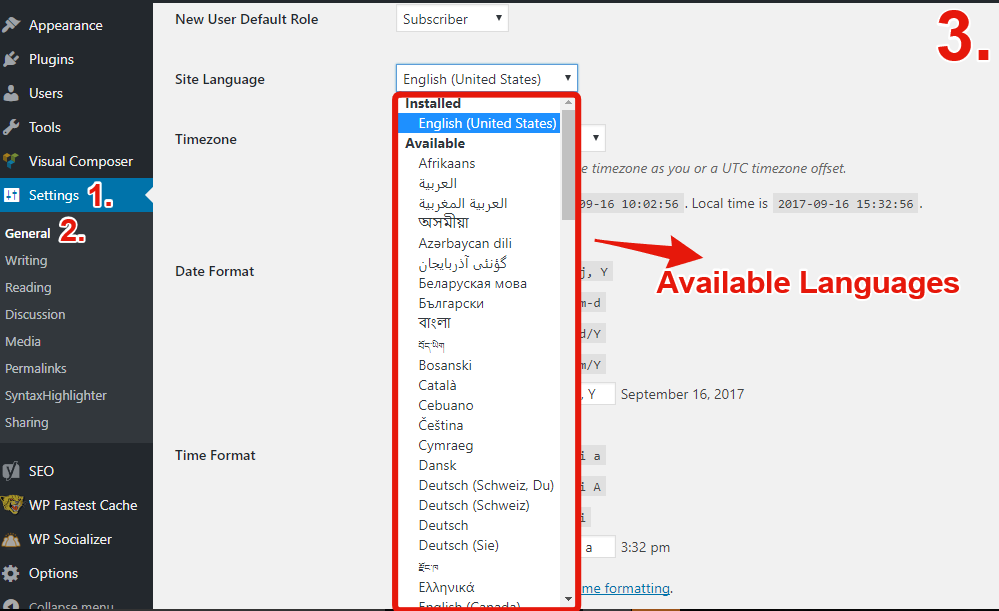Collapse the Site Language dropdown
This screenshot has height=611, width=999.
486,79
